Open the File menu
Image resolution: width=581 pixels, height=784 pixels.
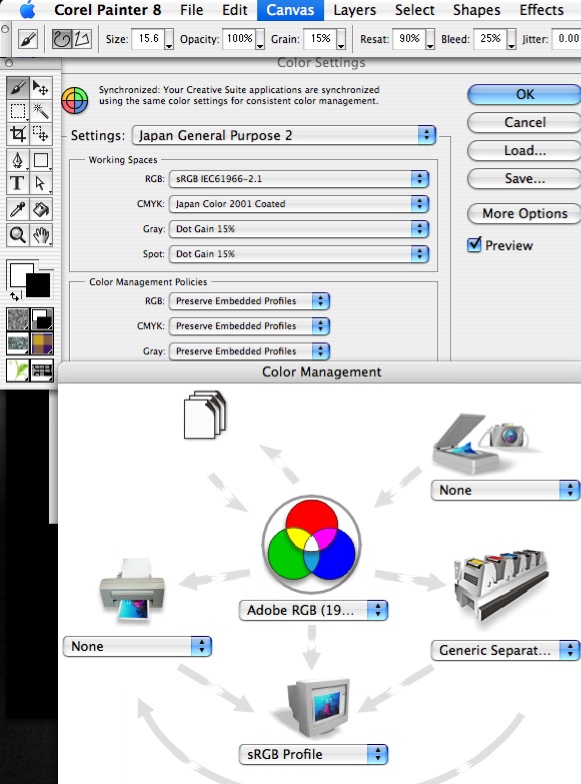tap(192, 10)
